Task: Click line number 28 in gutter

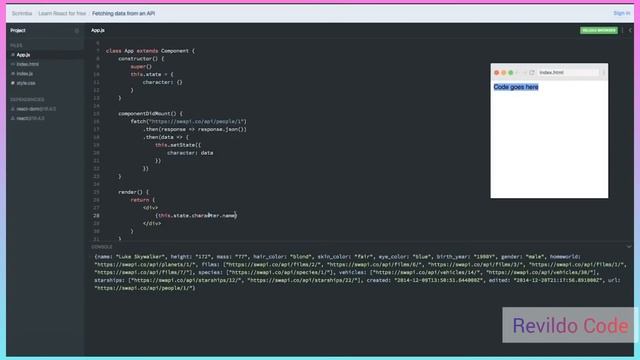Action: 96,216
